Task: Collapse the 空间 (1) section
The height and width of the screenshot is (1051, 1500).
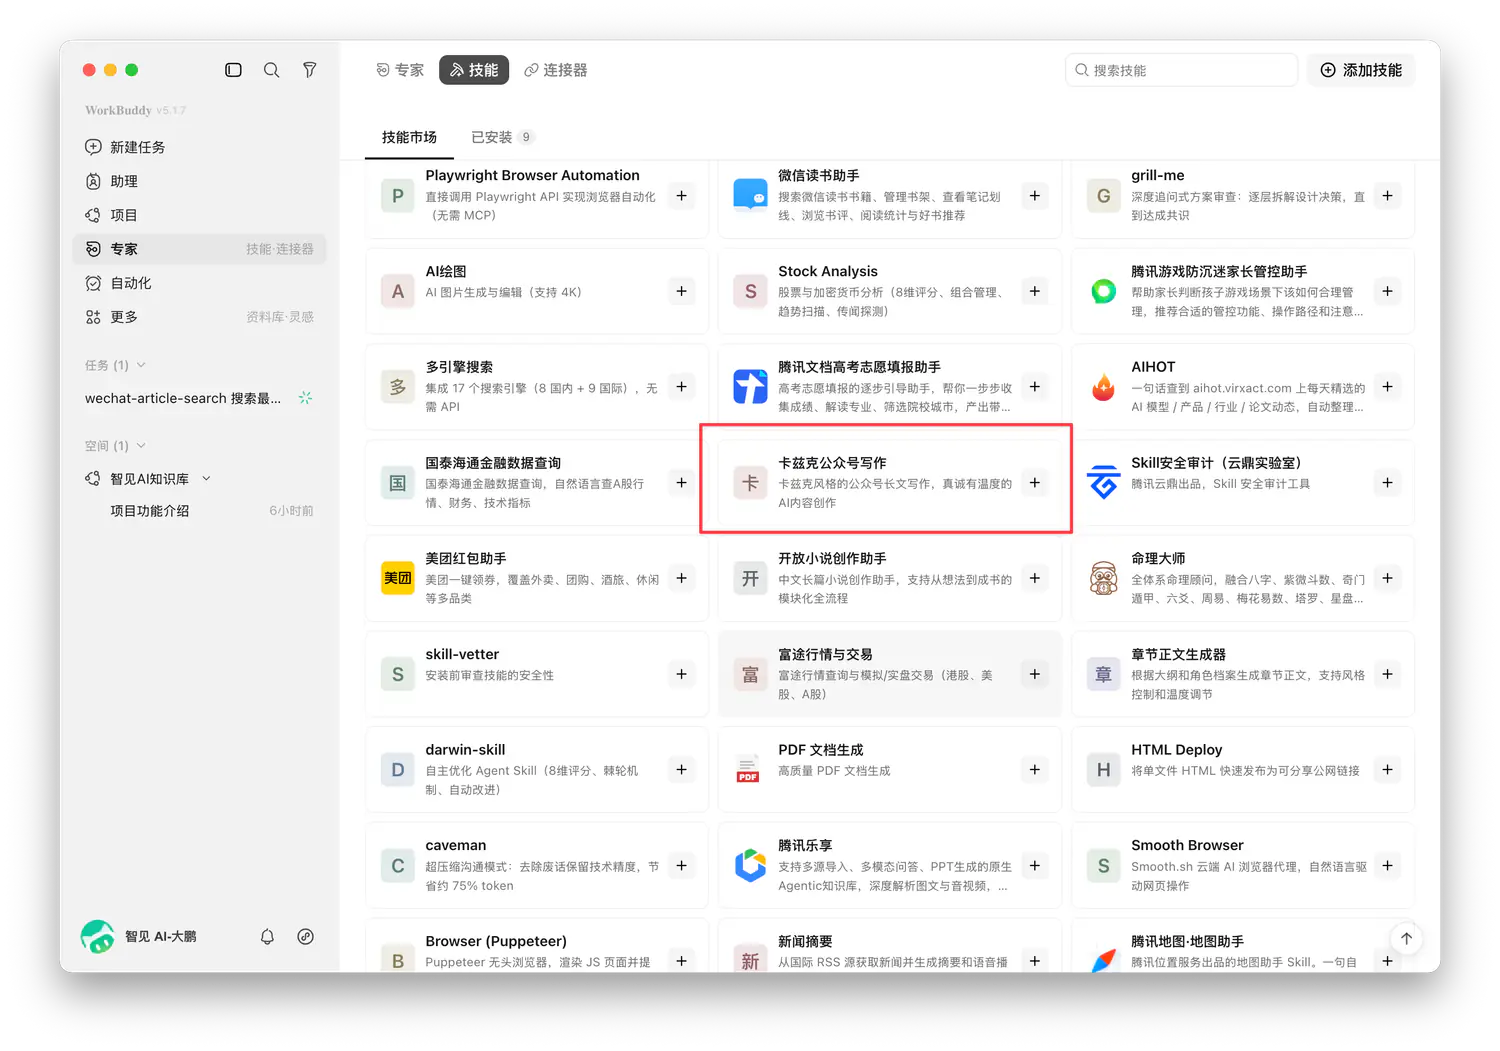Action: click(x=141, y=446)
